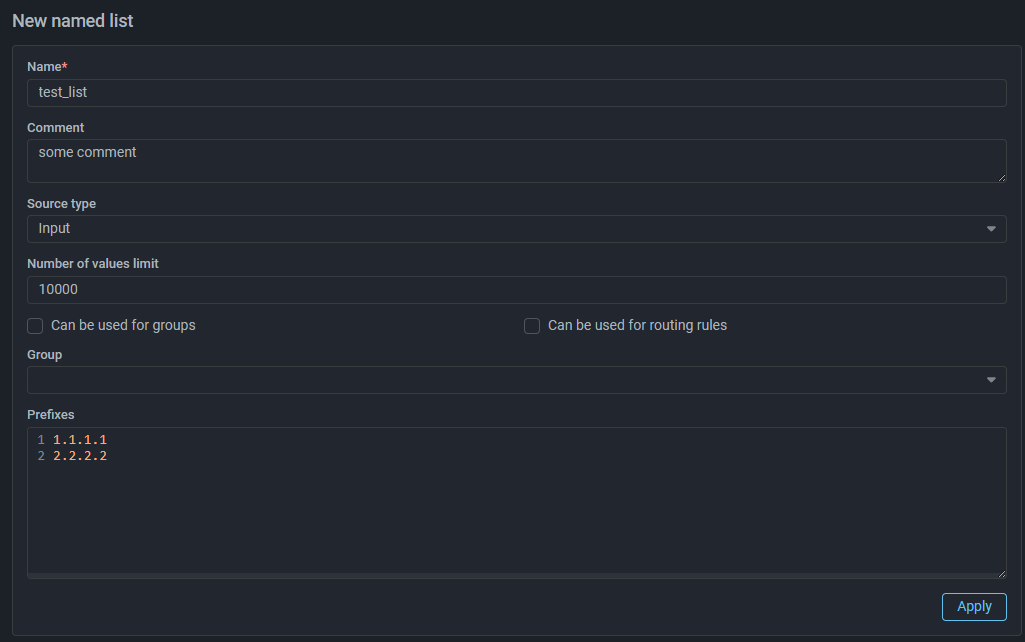Open the Source type select showing Input
The width and height of the screenshot is (1025, 642).
point(500,229)
